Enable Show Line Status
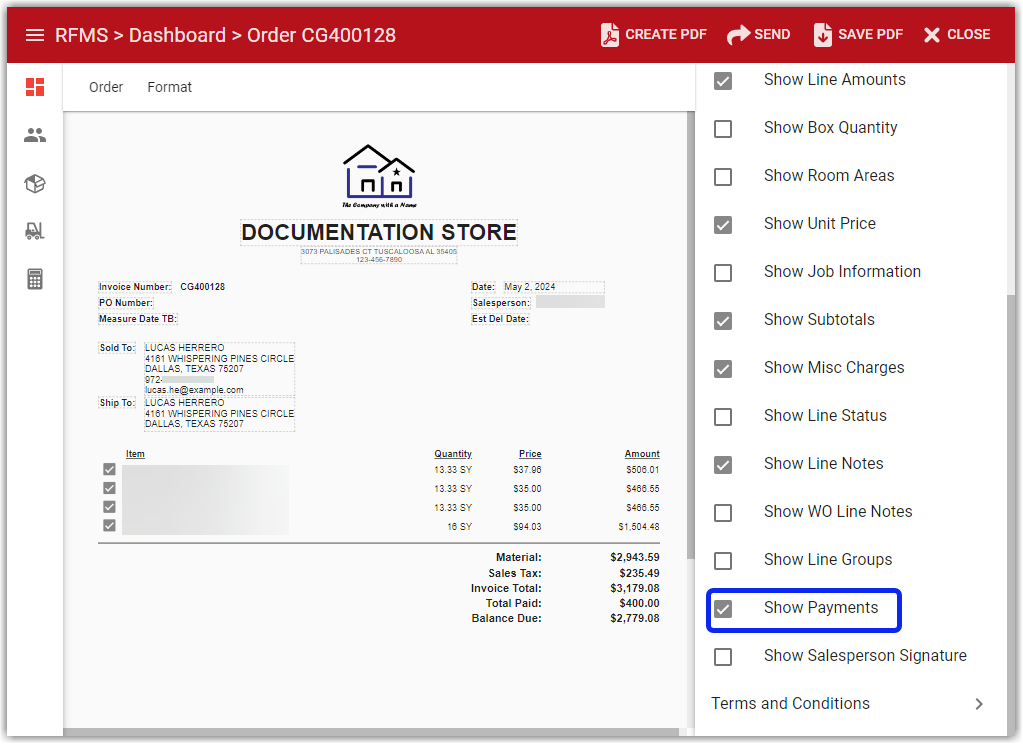Screen dimensions: 1023x744 (x=723, y=417)
